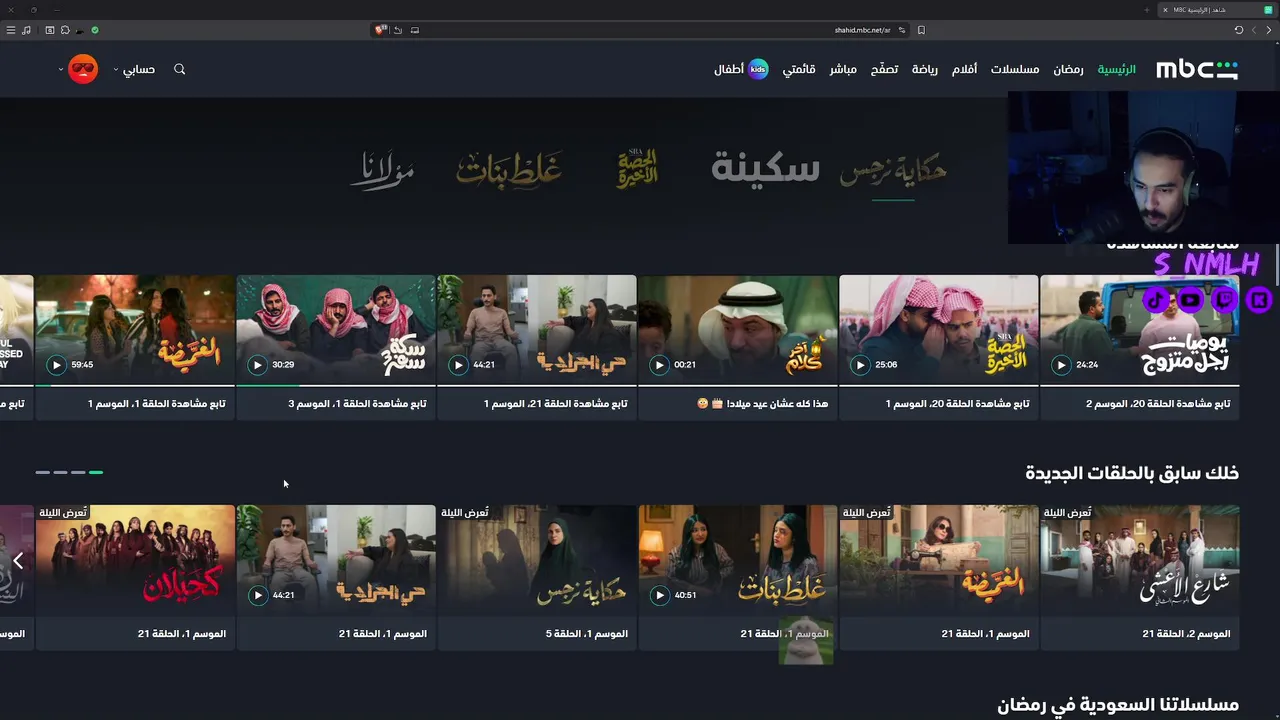
Task: Play يوميات رجل متزوج at 24:24
Action: tap(1061, 365)
